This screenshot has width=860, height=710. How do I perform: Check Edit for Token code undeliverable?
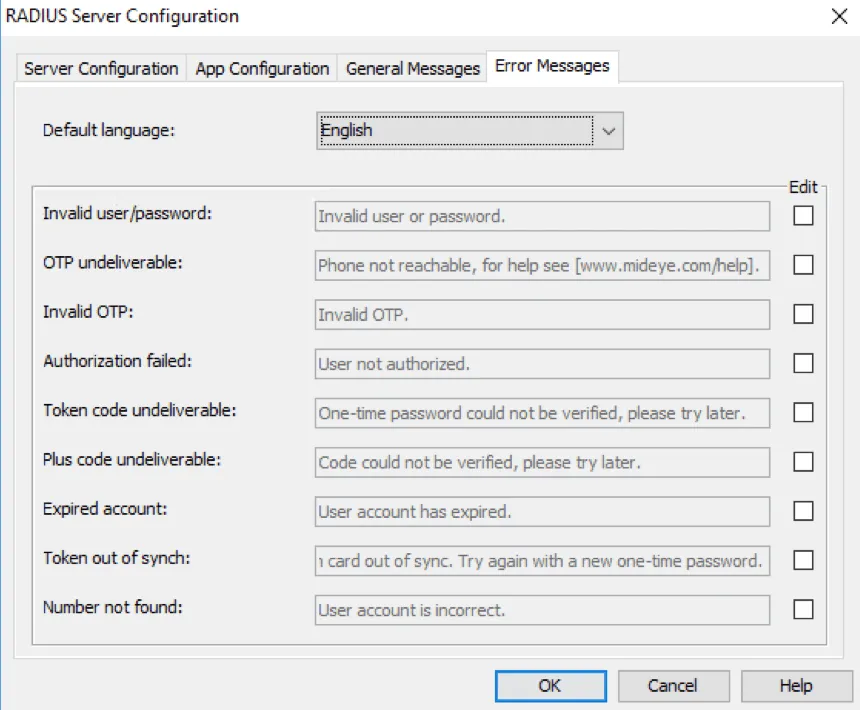tap(803, 412)
